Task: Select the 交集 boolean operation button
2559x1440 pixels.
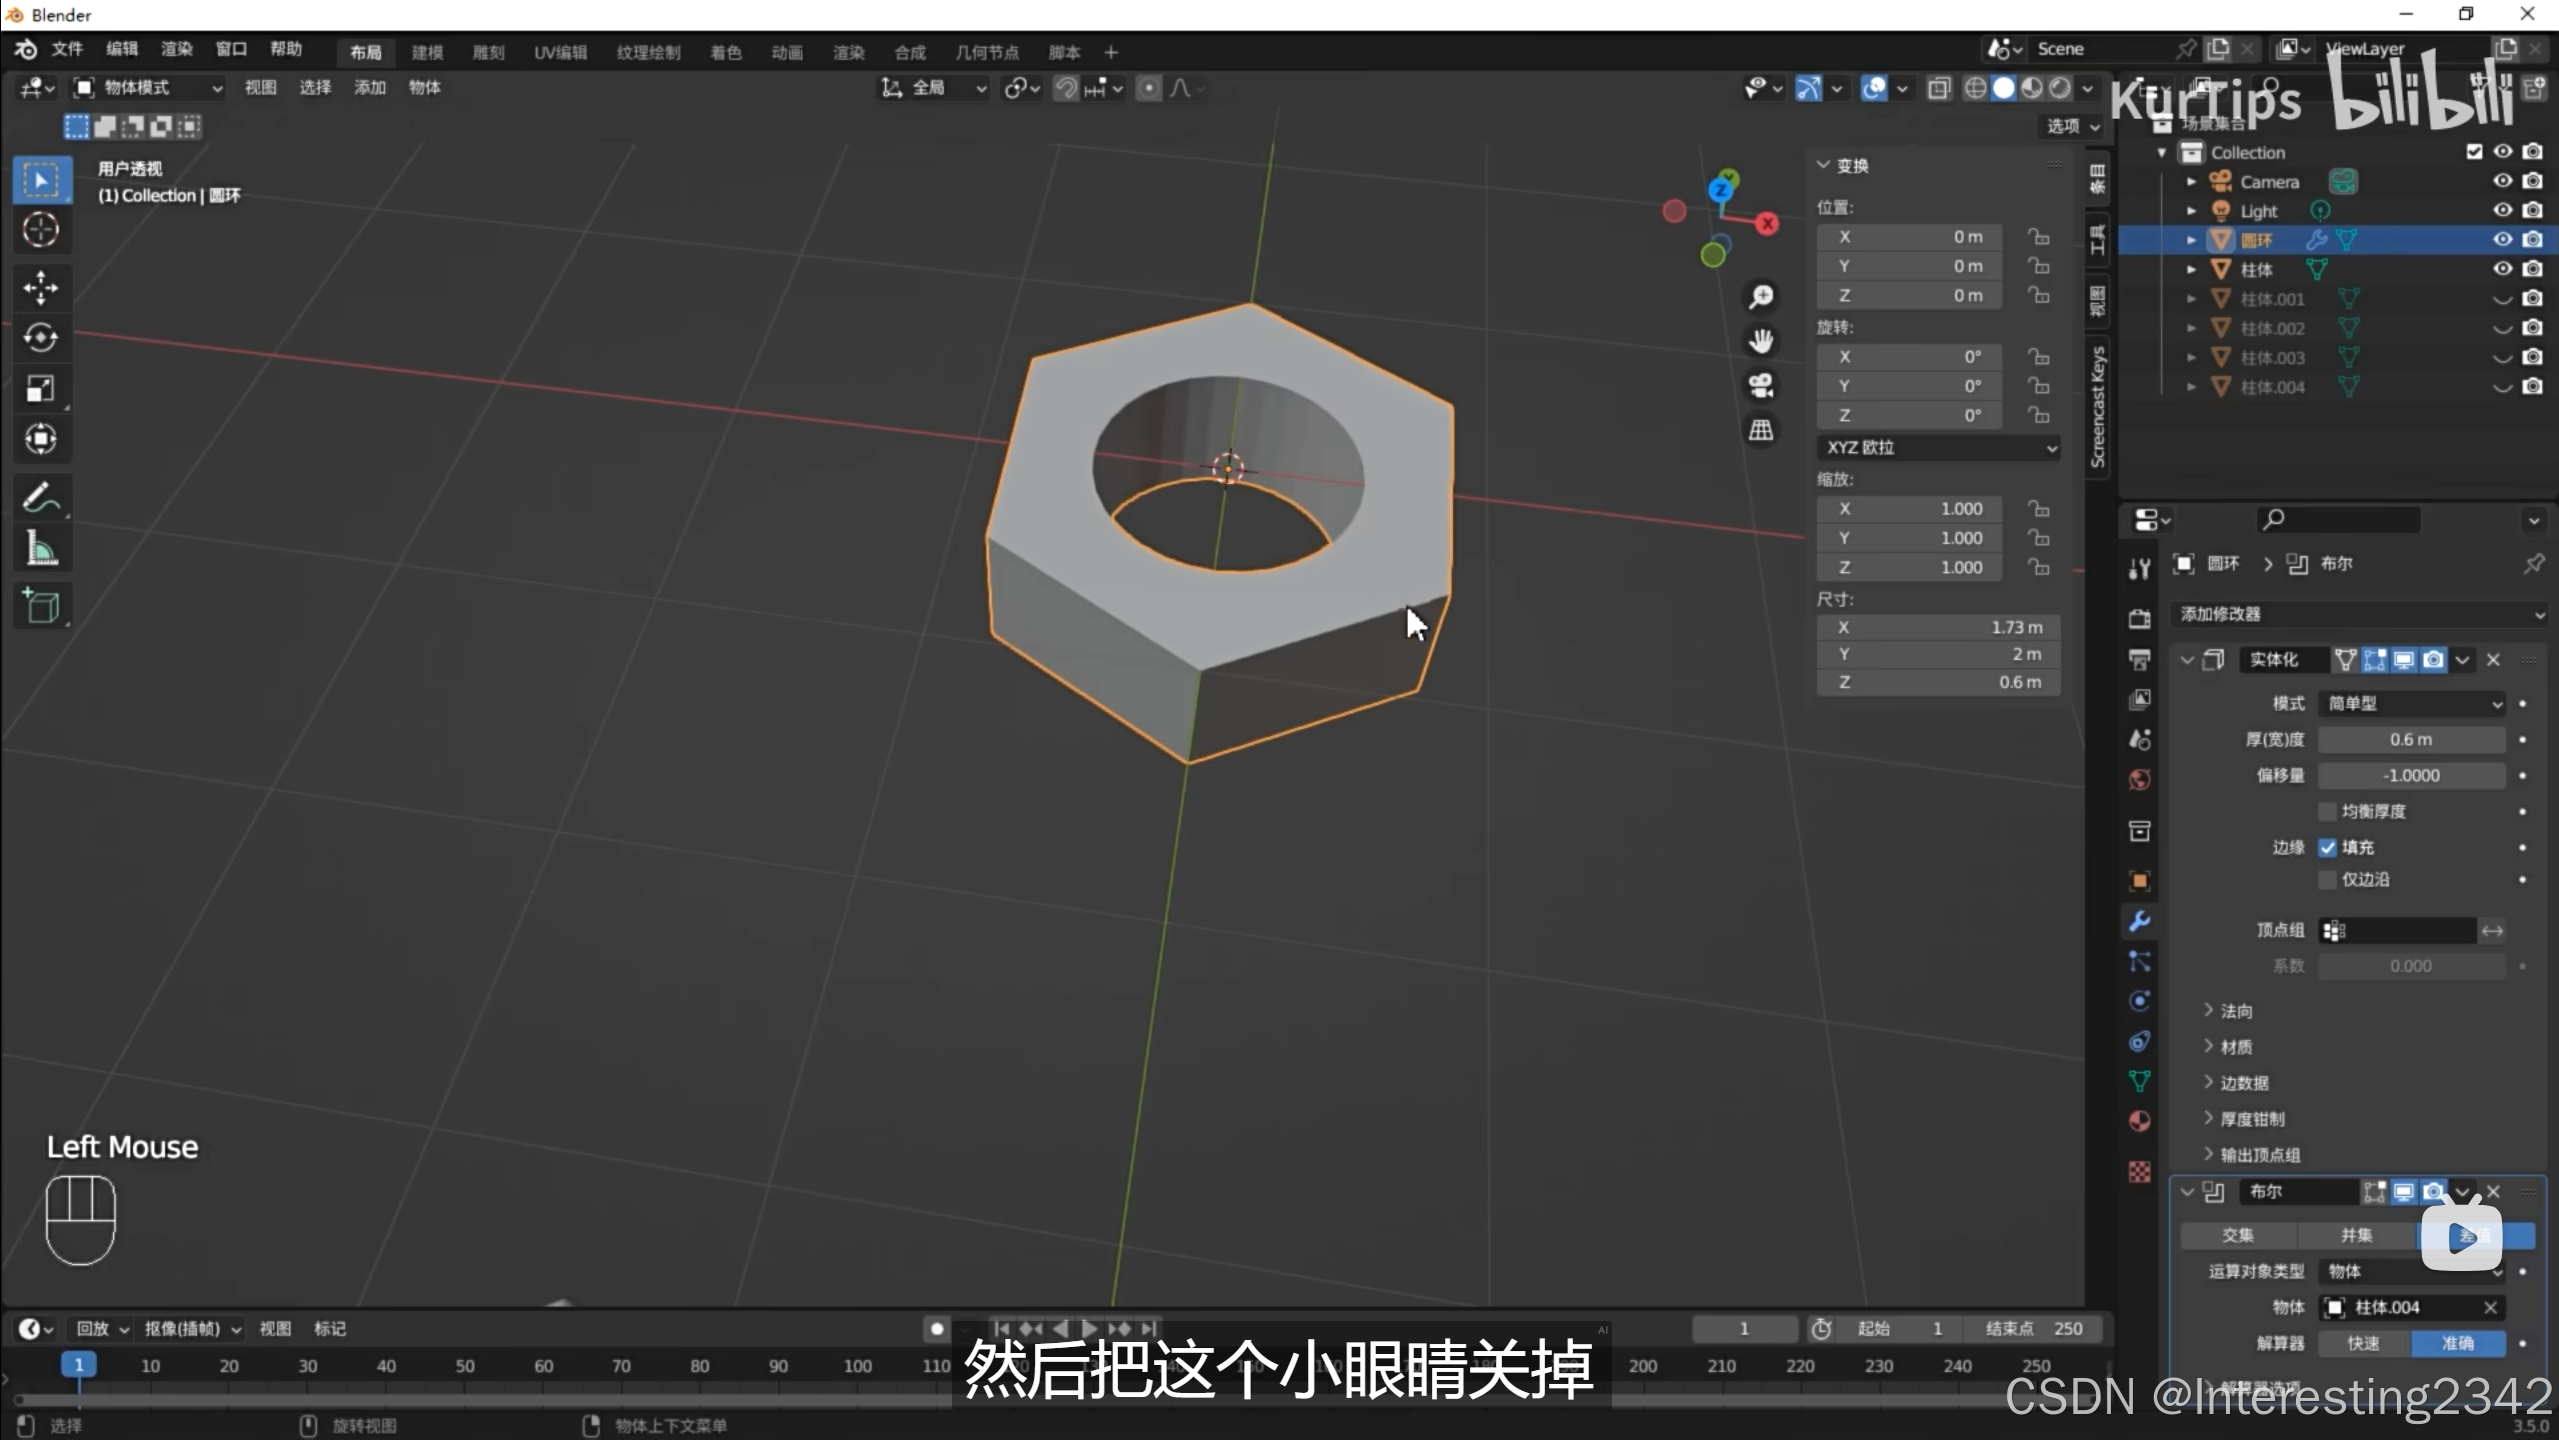Action: click(2238, 1235)
